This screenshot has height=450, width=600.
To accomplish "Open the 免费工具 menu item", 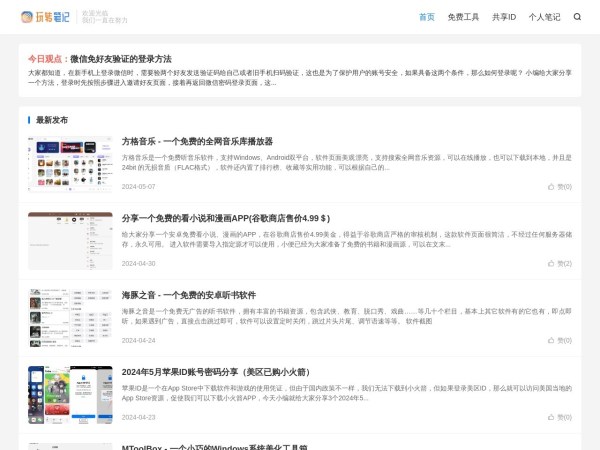I will click(x=463, y=17).
